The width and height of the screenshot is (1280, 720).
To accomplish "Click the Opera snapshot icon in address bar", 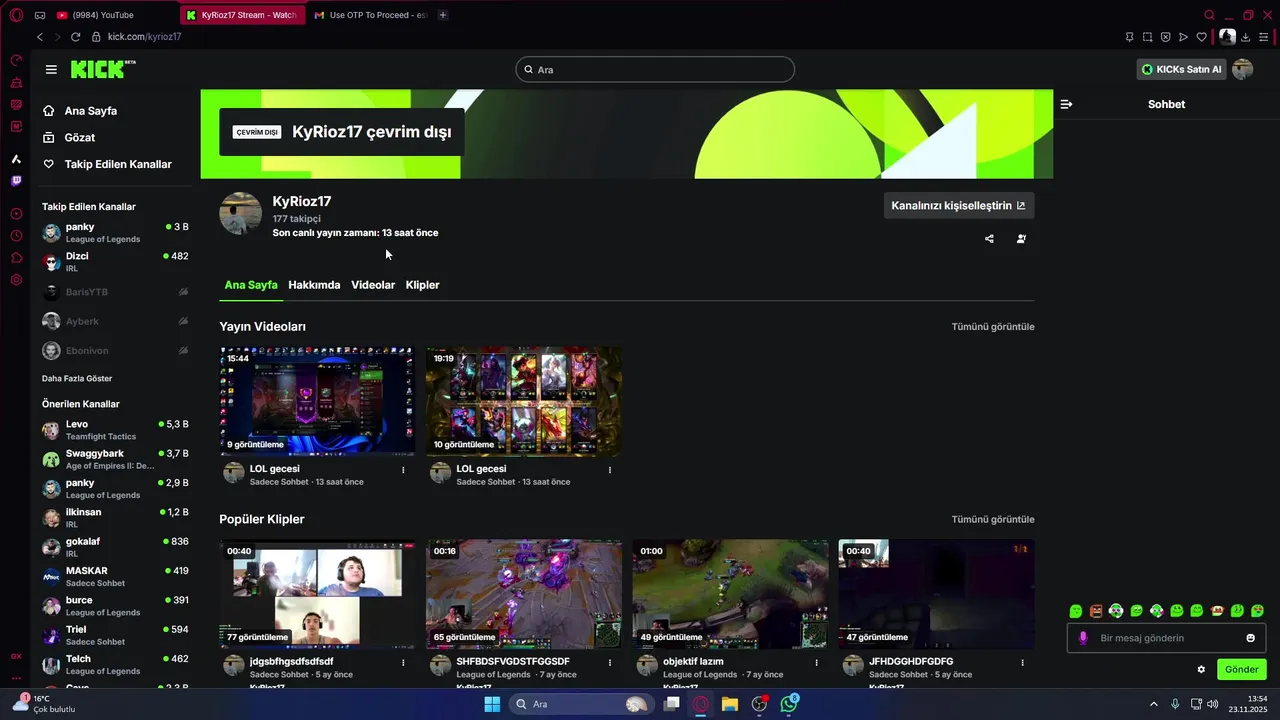I will click(1147, 37).
